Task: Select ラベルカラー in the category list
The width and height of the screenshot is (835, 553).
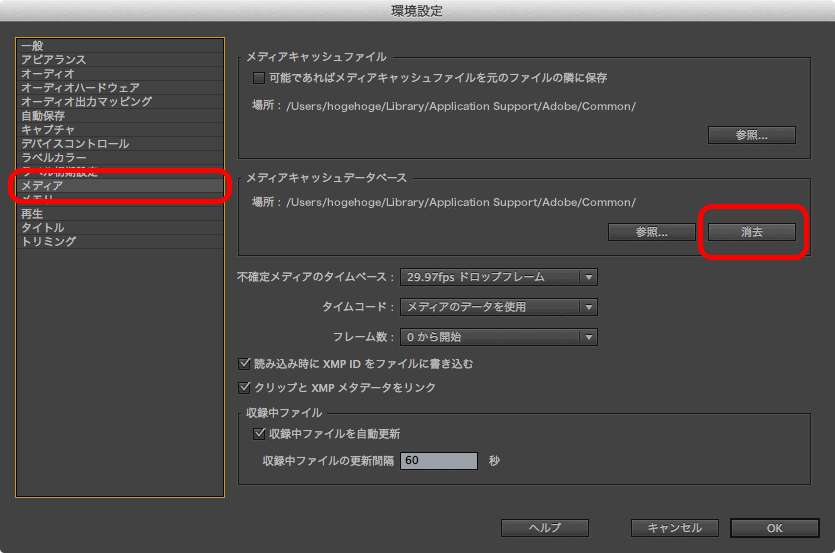Action: click(x=53, y=158)
